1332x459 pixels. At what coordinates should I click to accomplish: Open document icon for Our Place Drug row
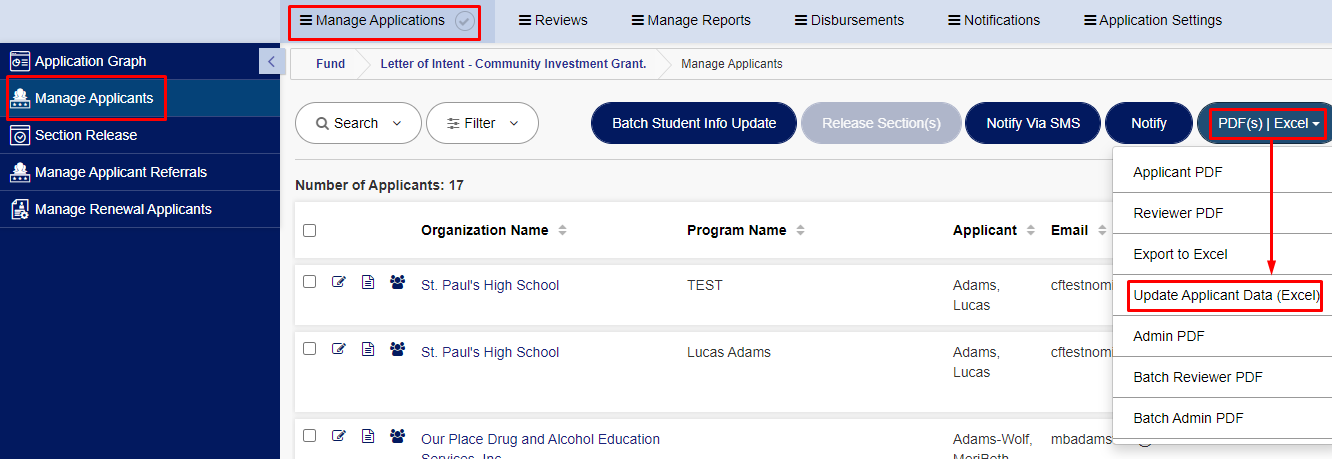[368, 436]
